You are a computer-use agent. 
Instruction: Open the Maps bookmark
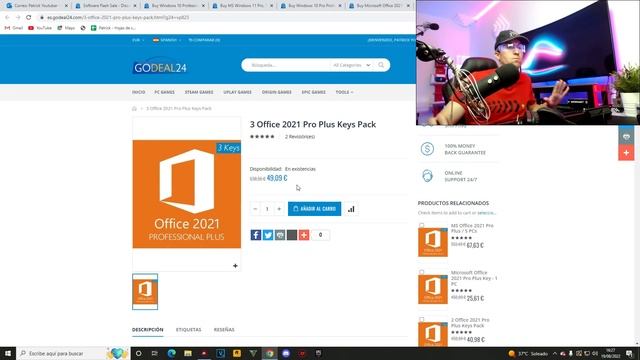[66, 28]
